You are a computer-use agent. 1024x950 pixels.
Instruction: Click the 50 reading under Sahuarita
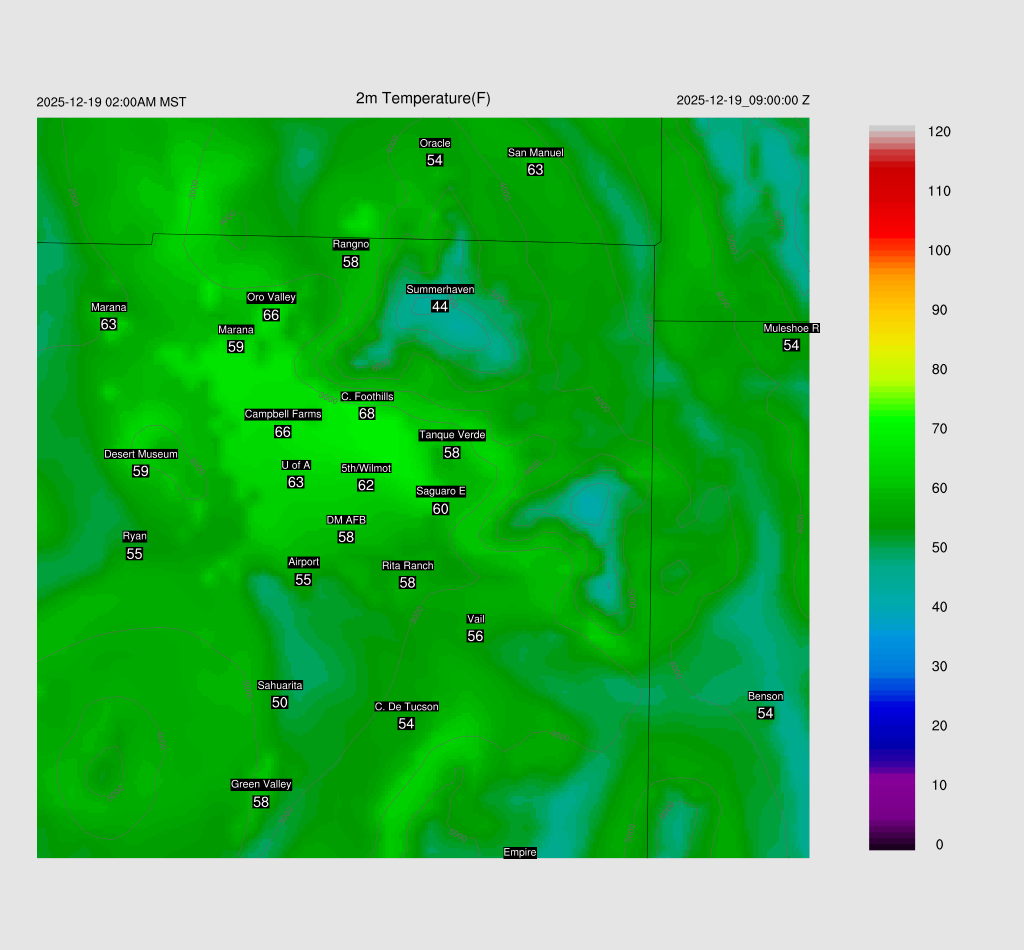280,703
